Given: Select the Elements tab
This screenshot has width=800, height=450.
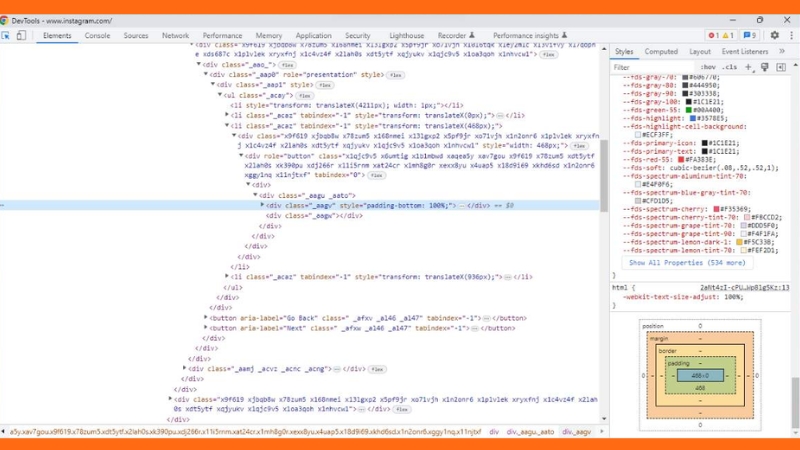Looking at the screenshot, I should tap(57, 36).
